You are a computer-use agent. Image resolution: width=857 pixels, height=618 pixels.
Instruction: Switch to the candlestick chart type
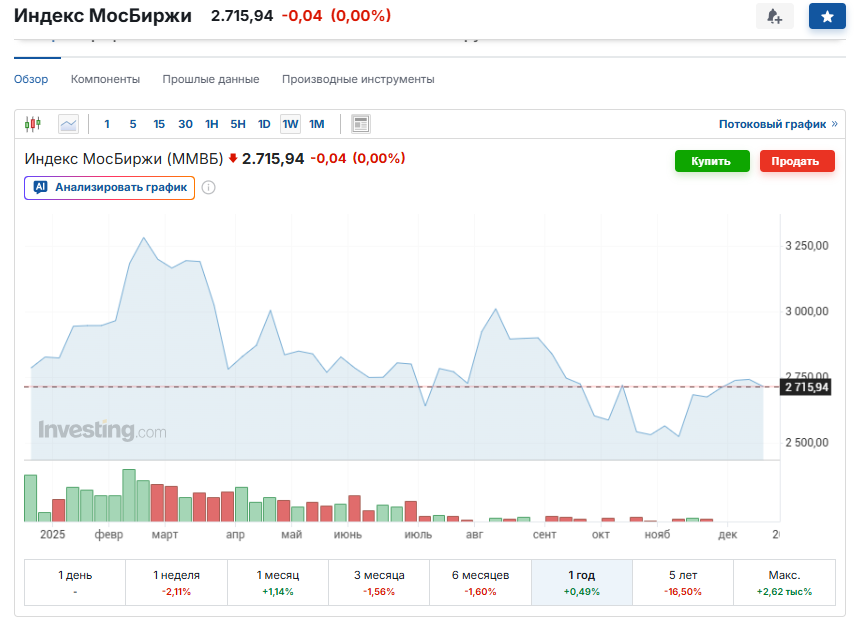click(33, 124)
